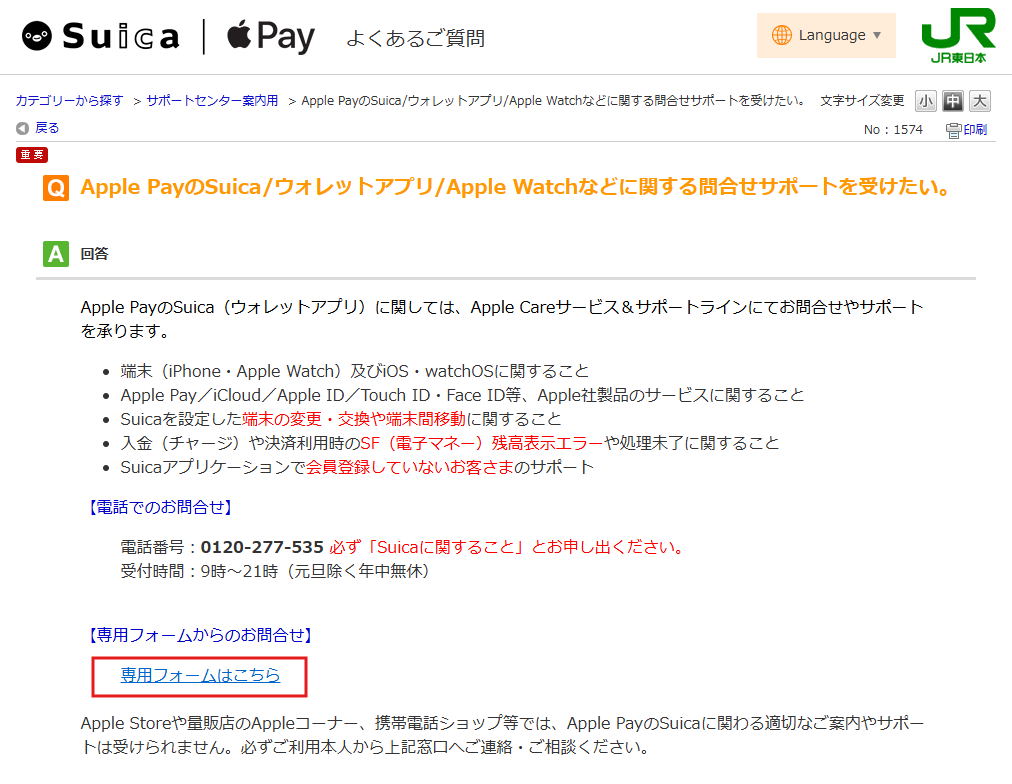Click the No : 1574 label
Viewport: 1012px width, 784px height.
pos(893,130)
